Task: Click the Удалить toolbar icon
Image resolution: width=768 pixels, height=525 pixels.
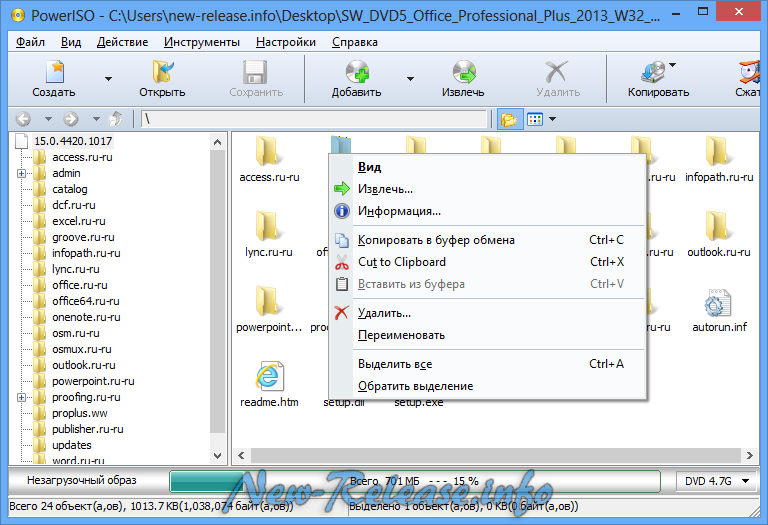Action: pos(557,72)
